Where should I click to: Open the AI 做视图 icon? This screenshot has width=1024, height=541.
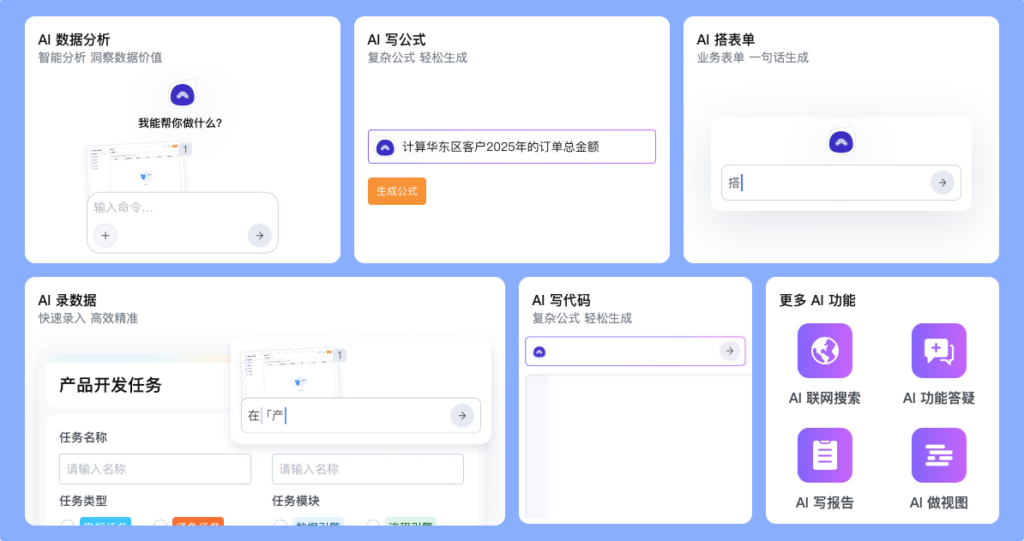938,455
